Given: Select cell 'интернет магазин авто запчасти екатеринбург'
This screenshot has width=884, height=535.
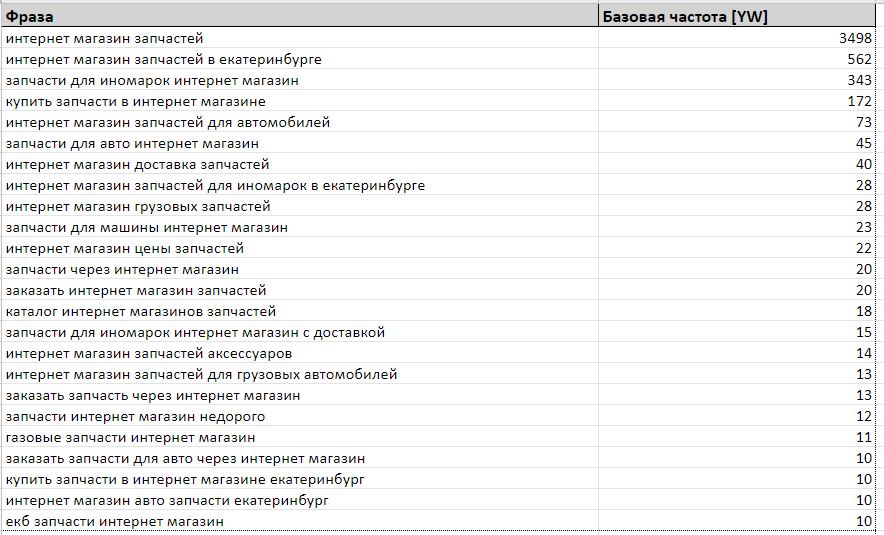Looking at the screenshot, I should tap(299, 501).
